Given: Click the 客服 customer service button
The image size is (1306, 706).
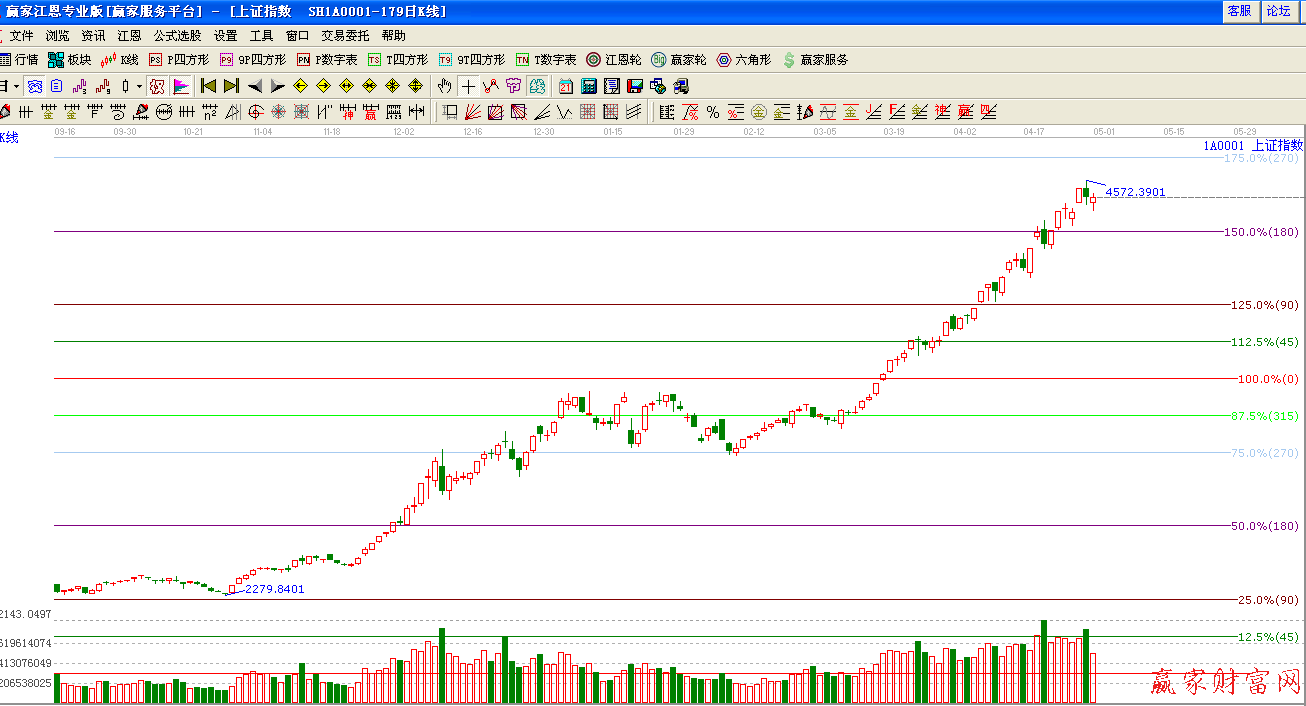Looking at the screenshot, I should click(1239, 11).
